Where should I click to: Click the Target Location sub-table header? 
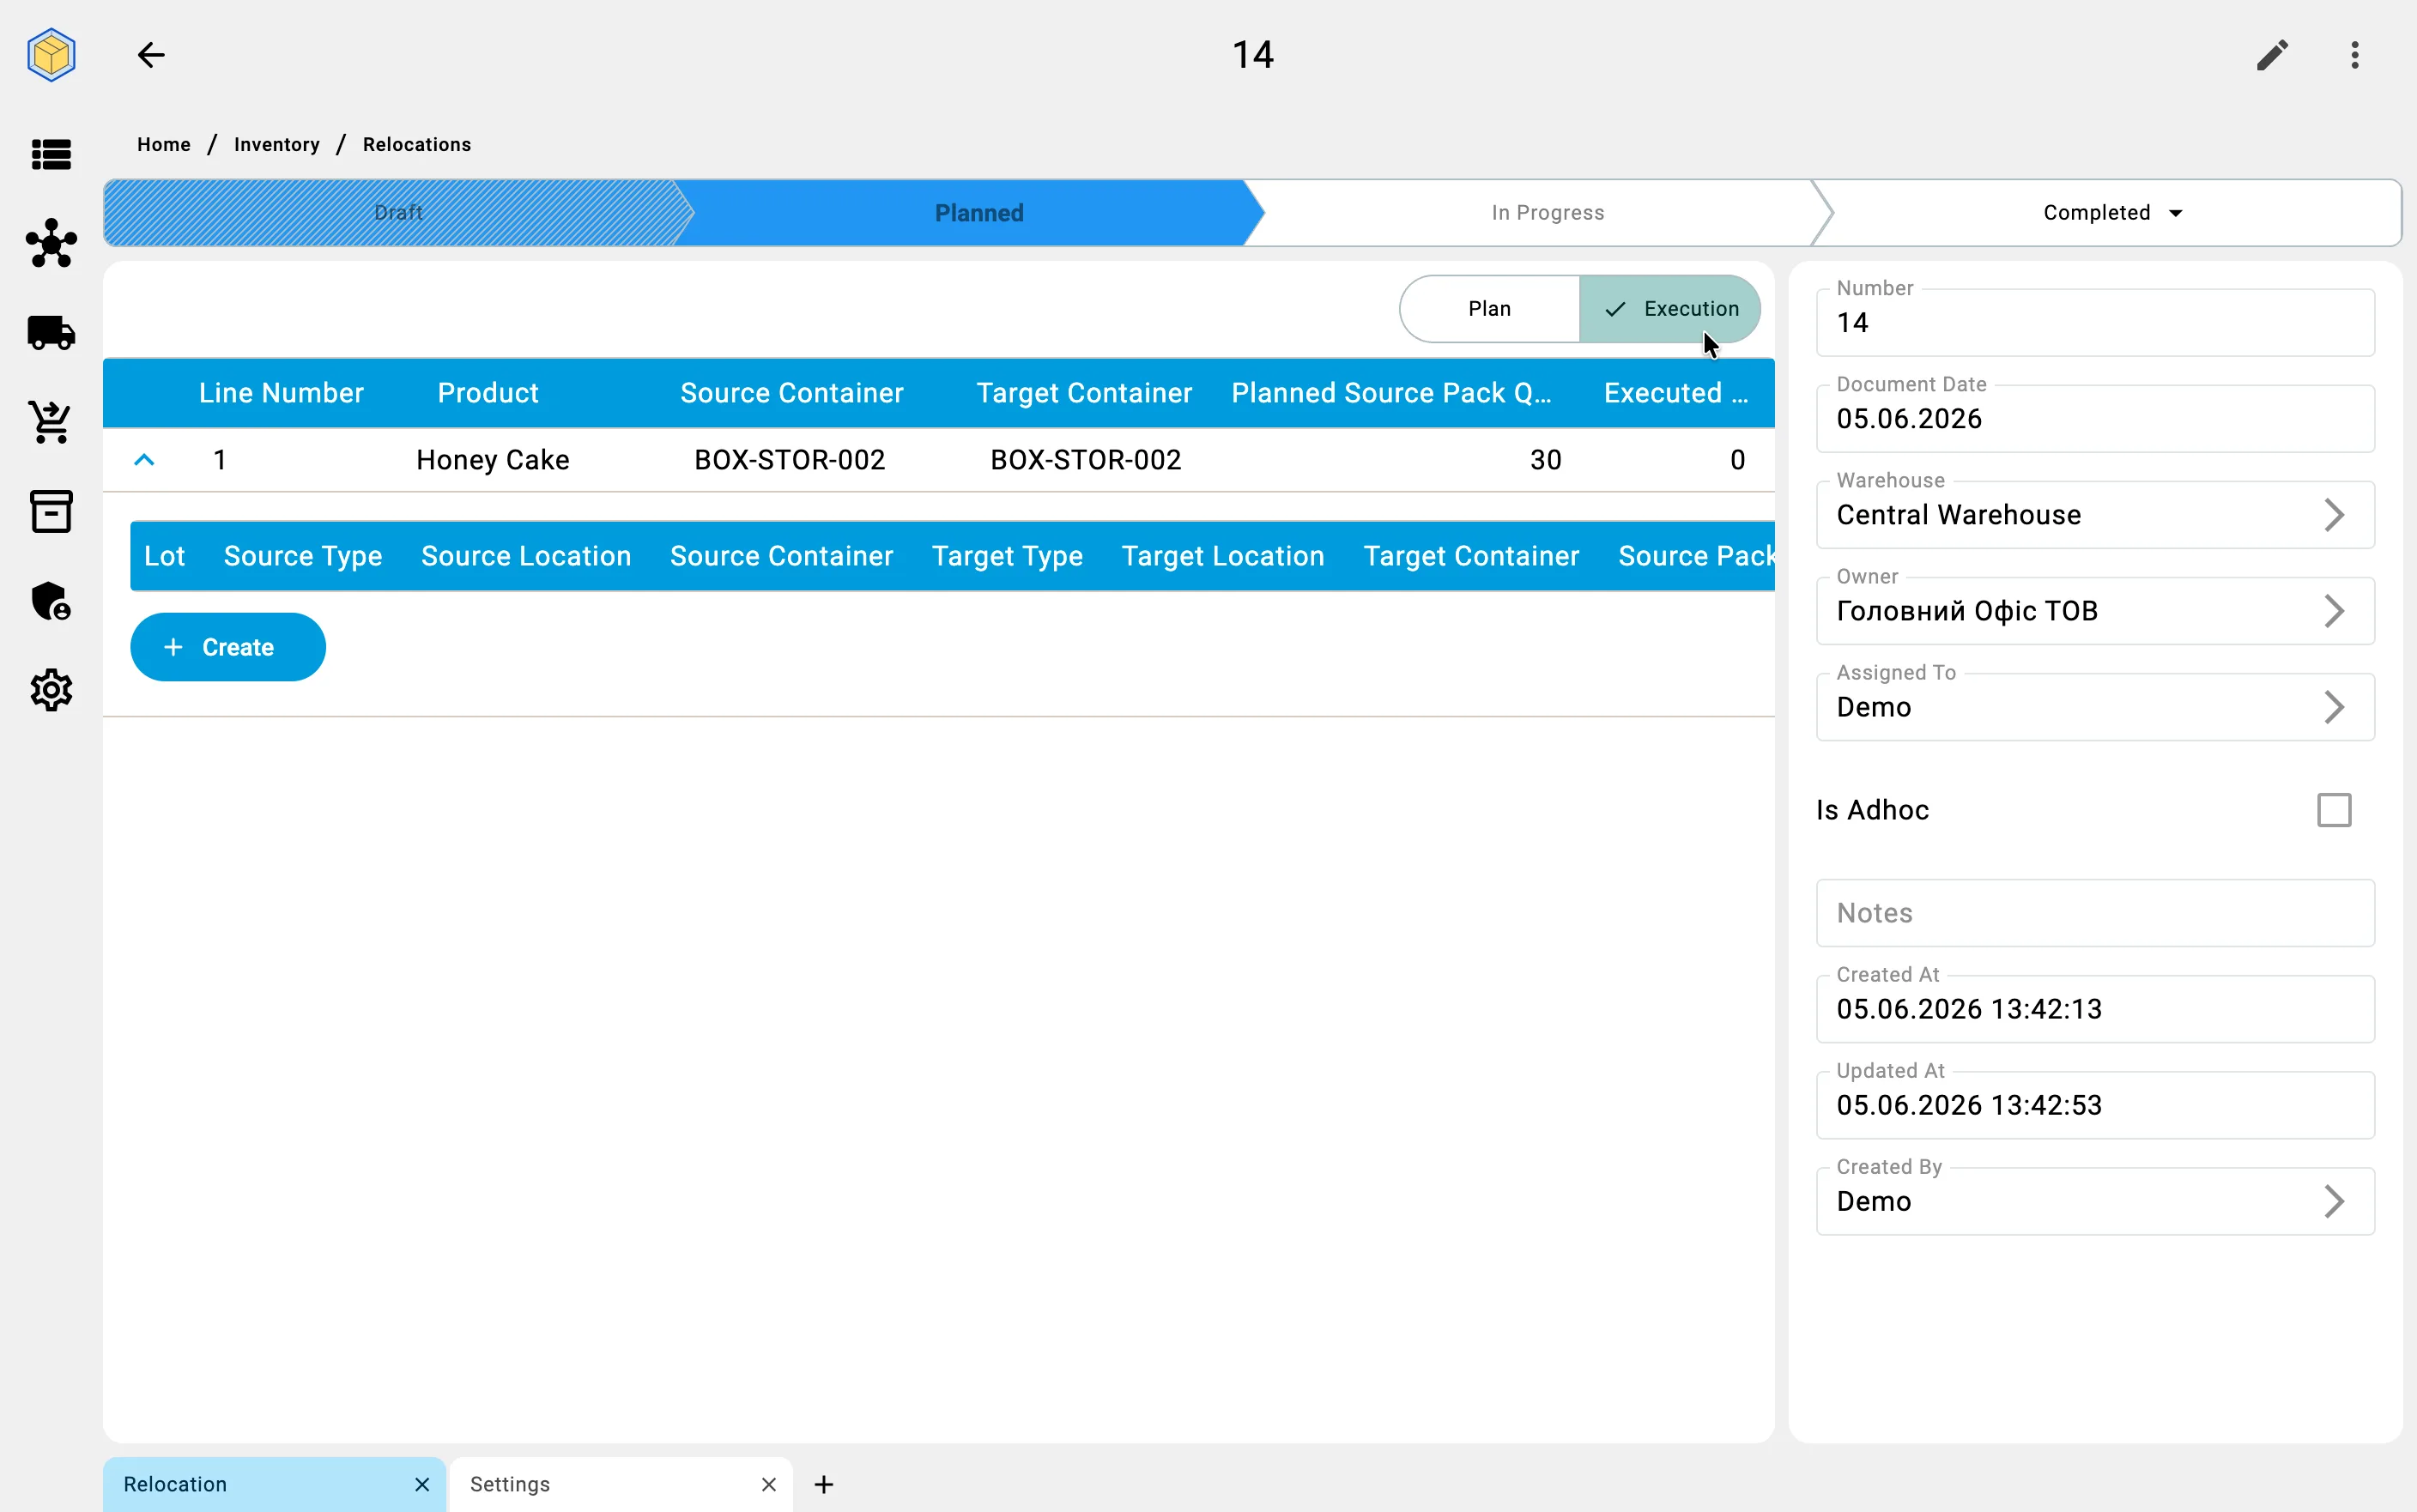[x=1223, y=556]
